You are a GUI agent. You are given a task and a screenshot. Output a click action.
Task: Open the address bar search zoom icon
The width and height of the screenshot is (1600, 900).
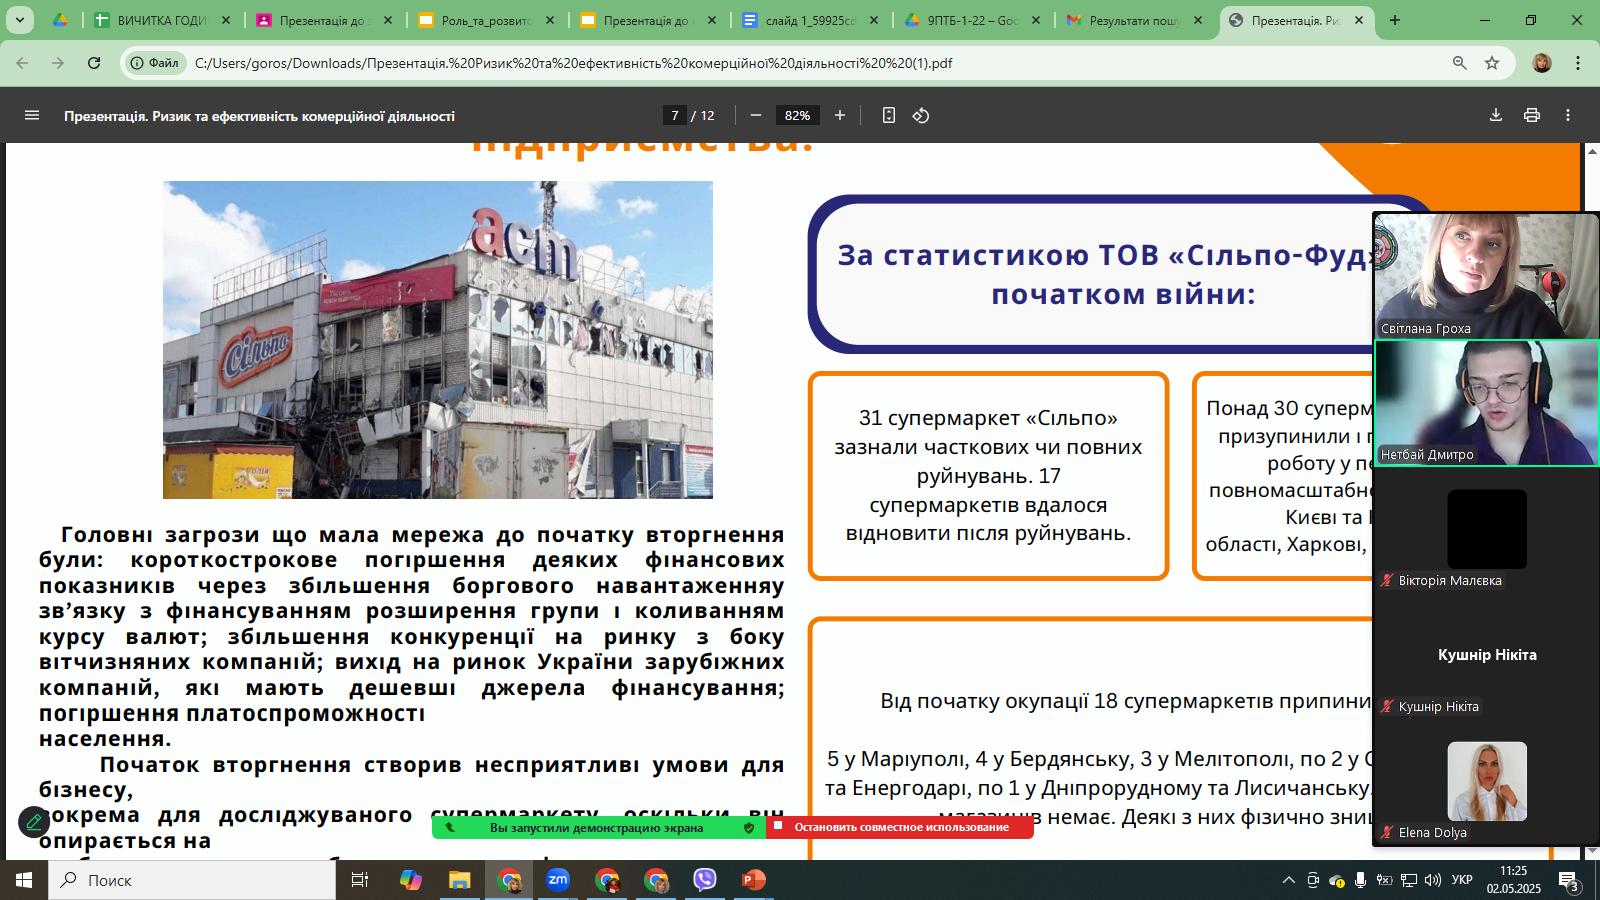1460,63
